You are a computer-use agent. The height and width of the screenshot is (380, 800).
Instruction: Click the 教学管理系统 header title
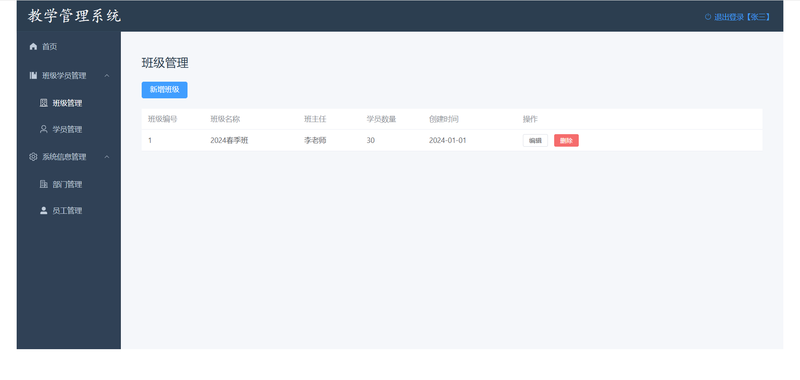tap(74, 16)
